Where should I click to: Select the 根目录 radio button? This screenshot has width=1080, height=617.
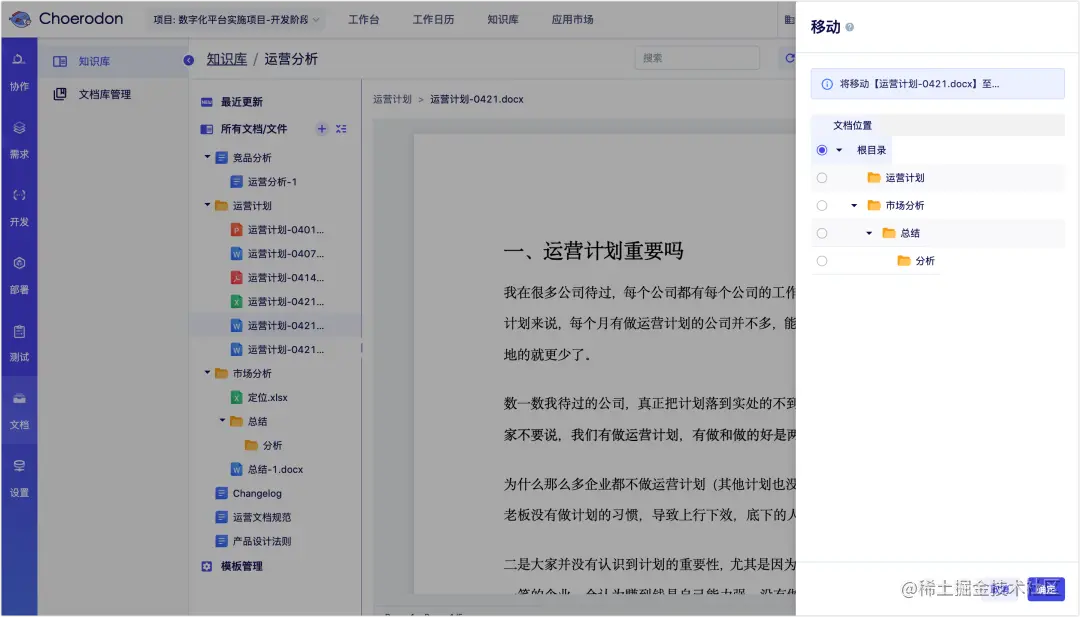pyautogui.click(x=822, y=150)
